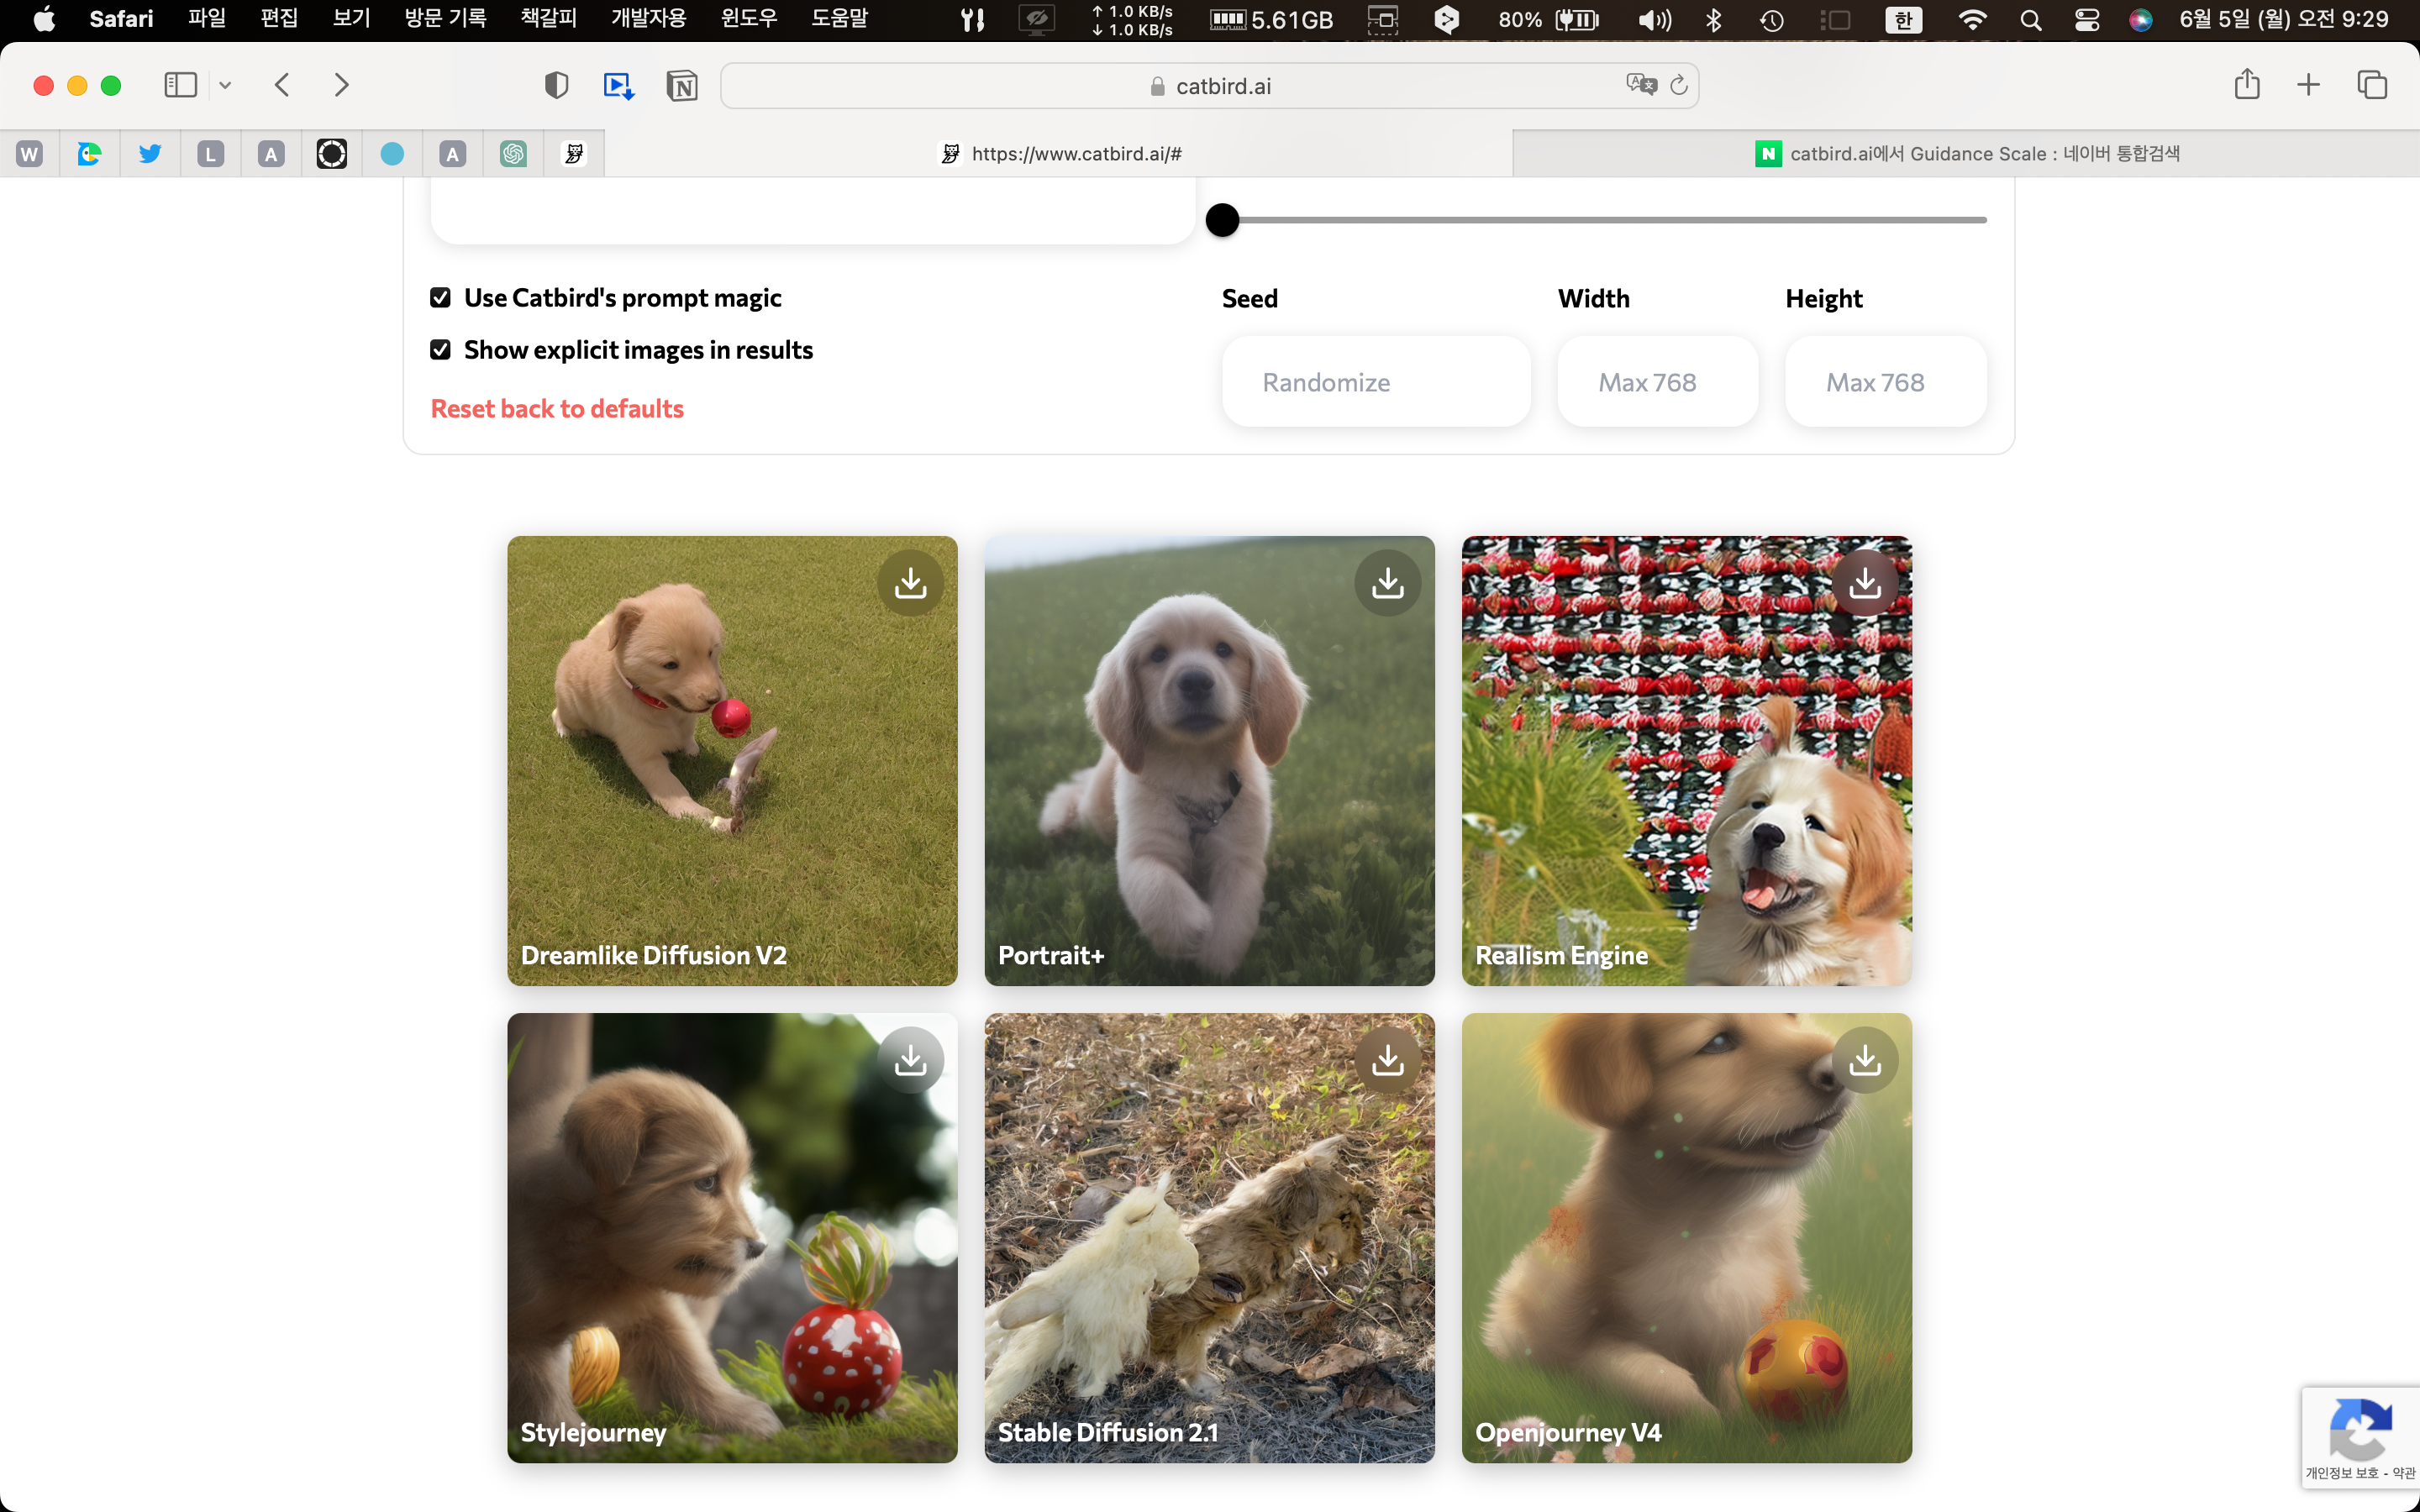
Task: Download the Stylejourney image
Action: click(x=910, y=1060)
